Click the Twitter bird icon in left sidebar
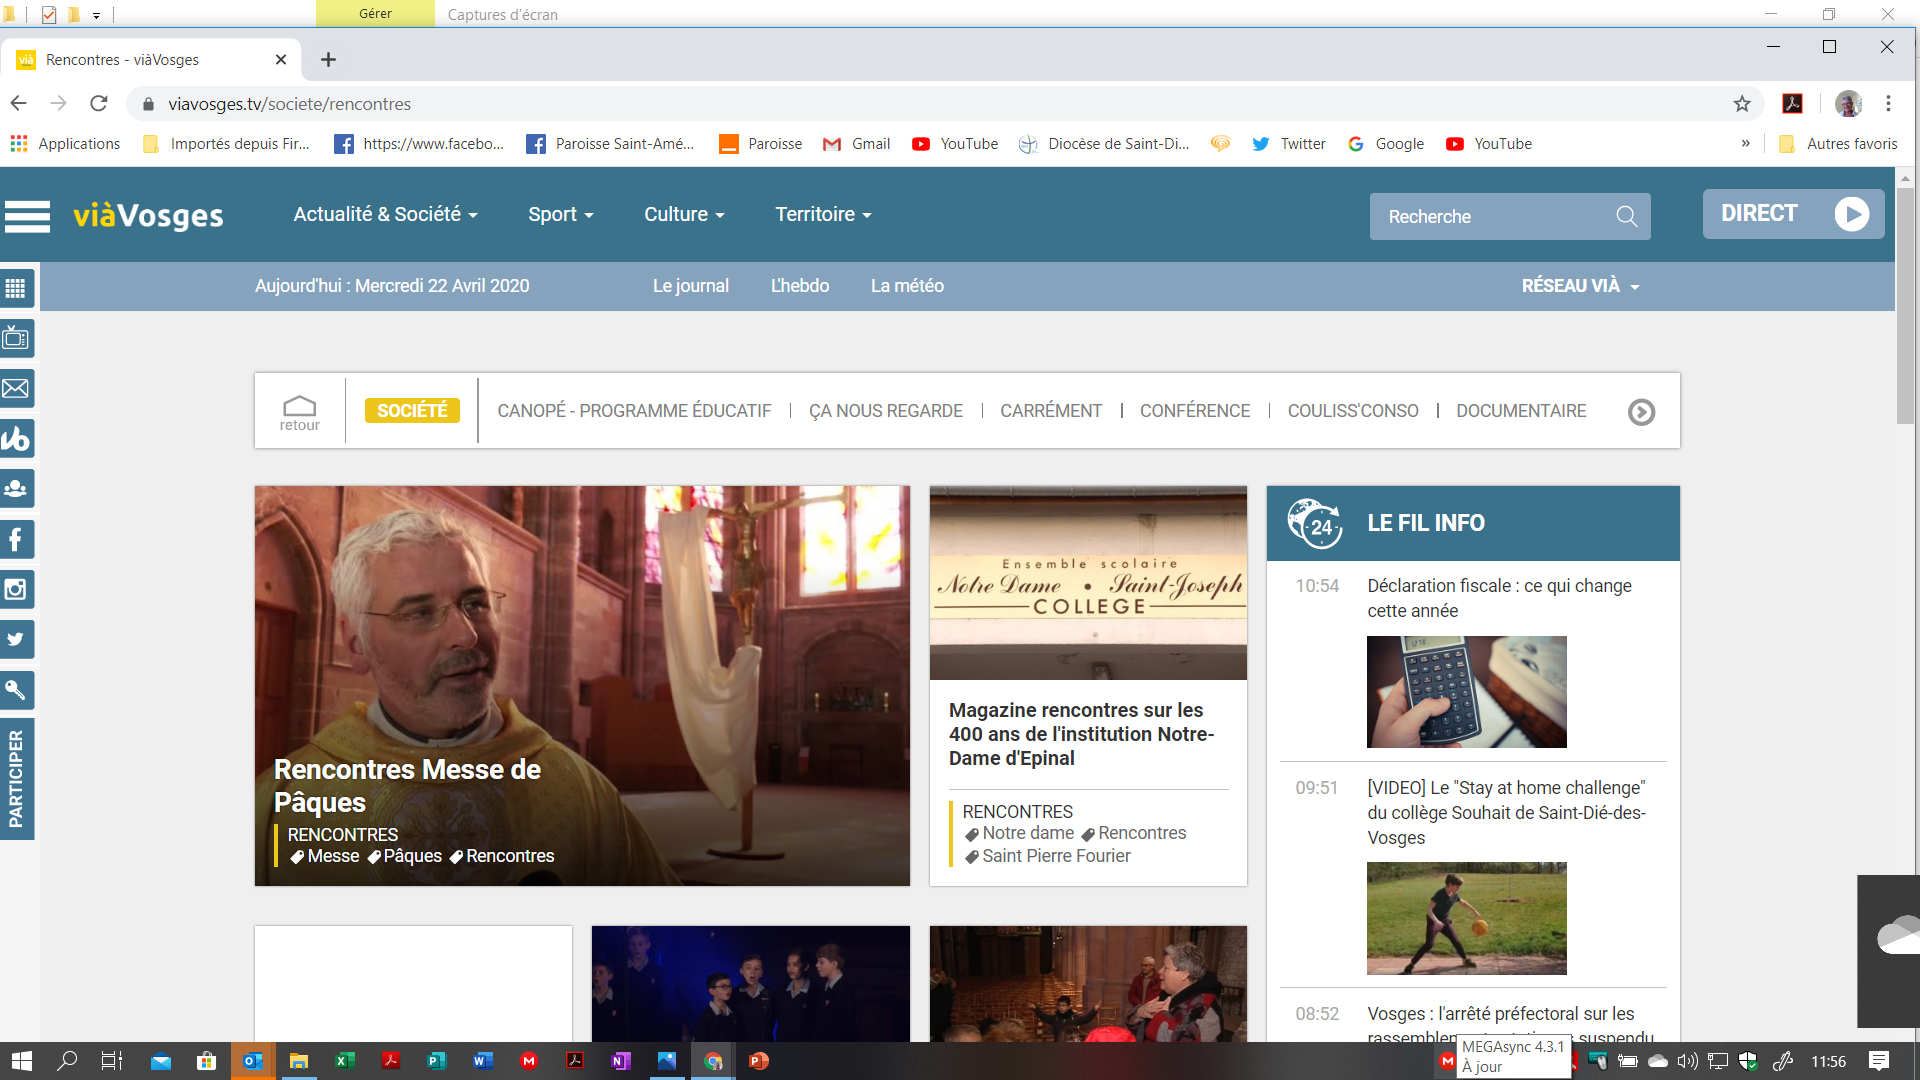 tap(16, 640)
